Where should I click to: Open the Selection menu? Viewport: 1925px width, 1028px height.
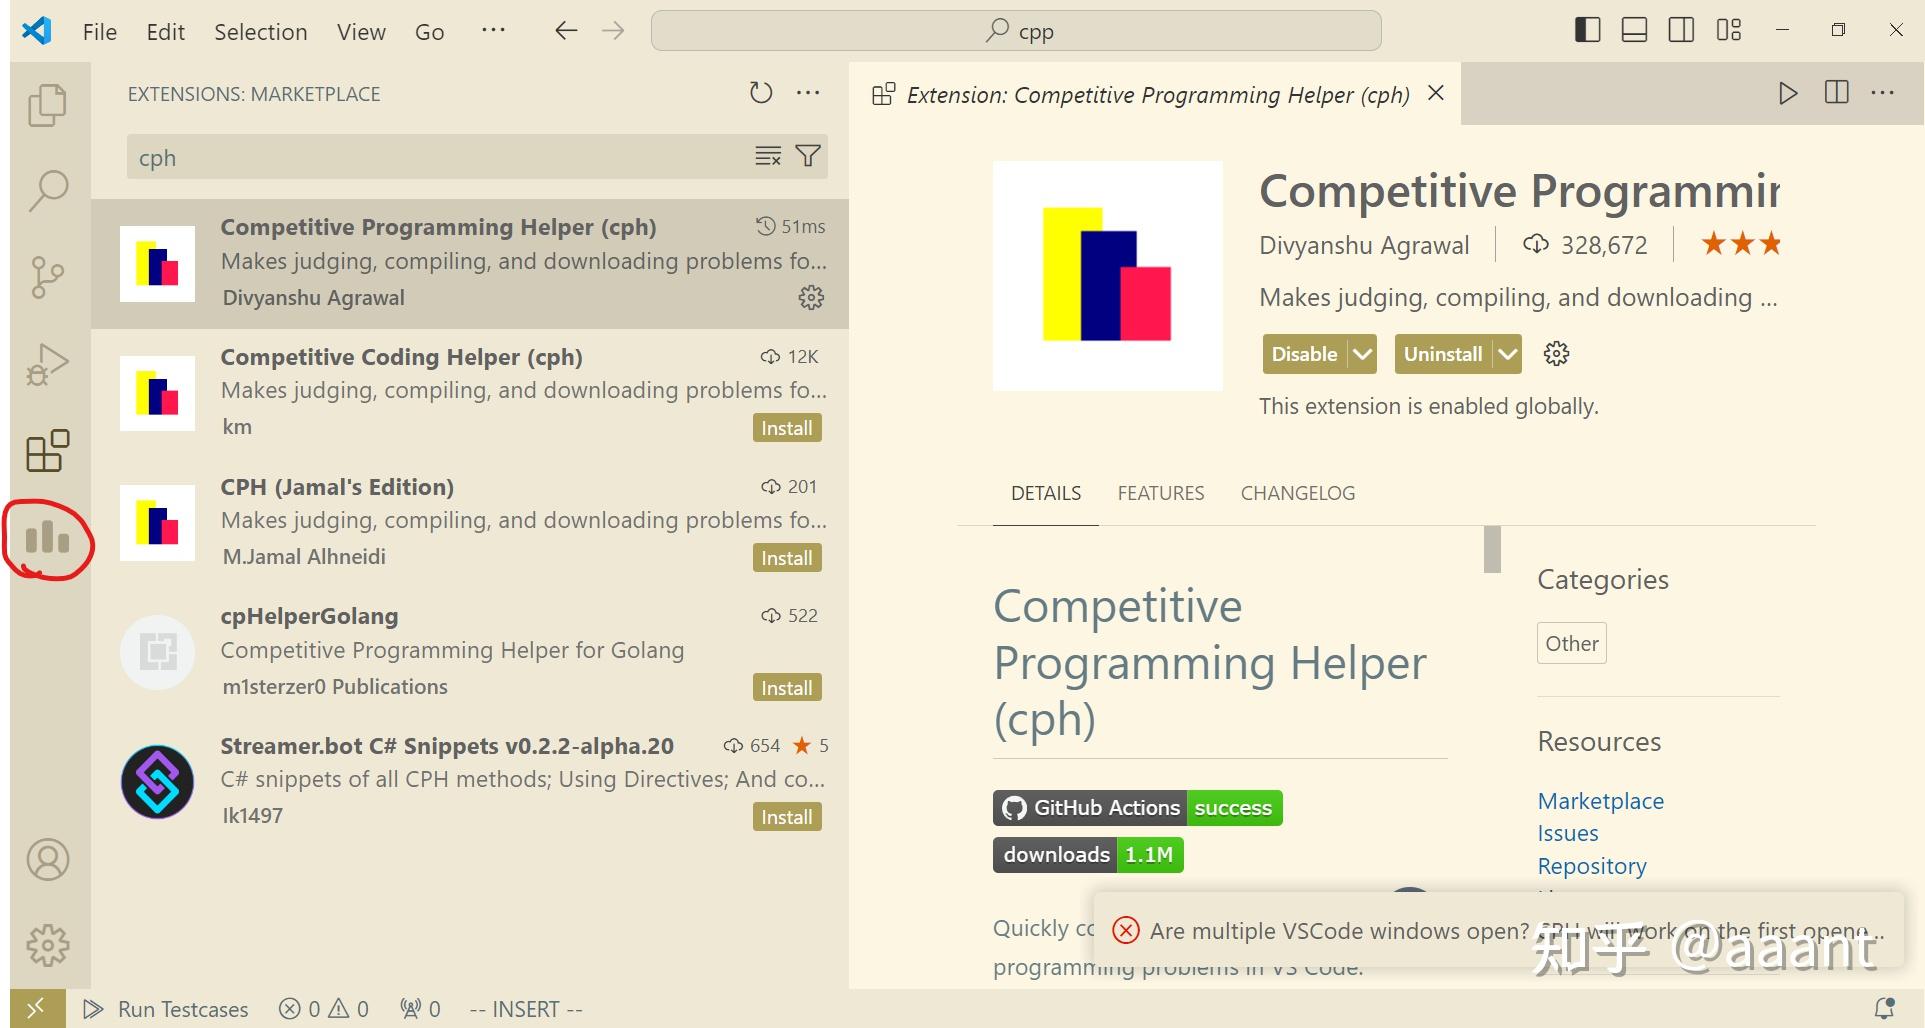(x=260, y=31)
